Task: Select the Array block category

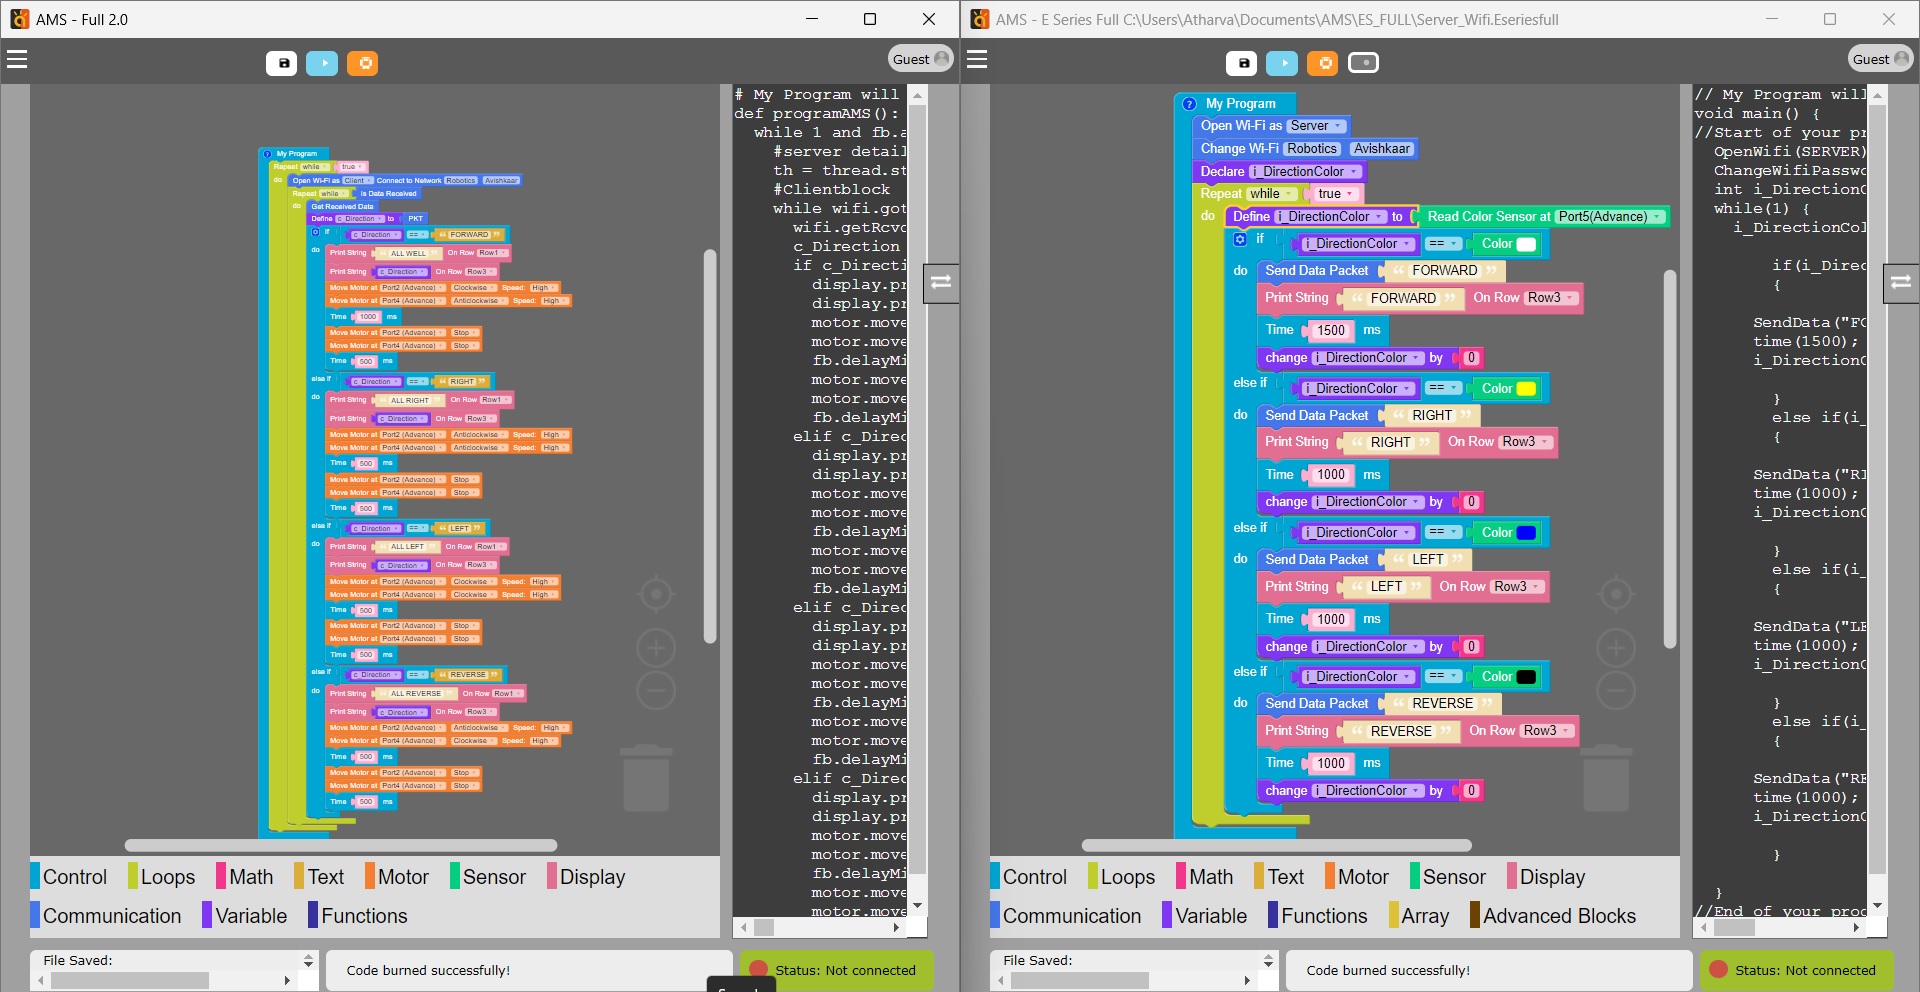Action: coord(1424,916)
